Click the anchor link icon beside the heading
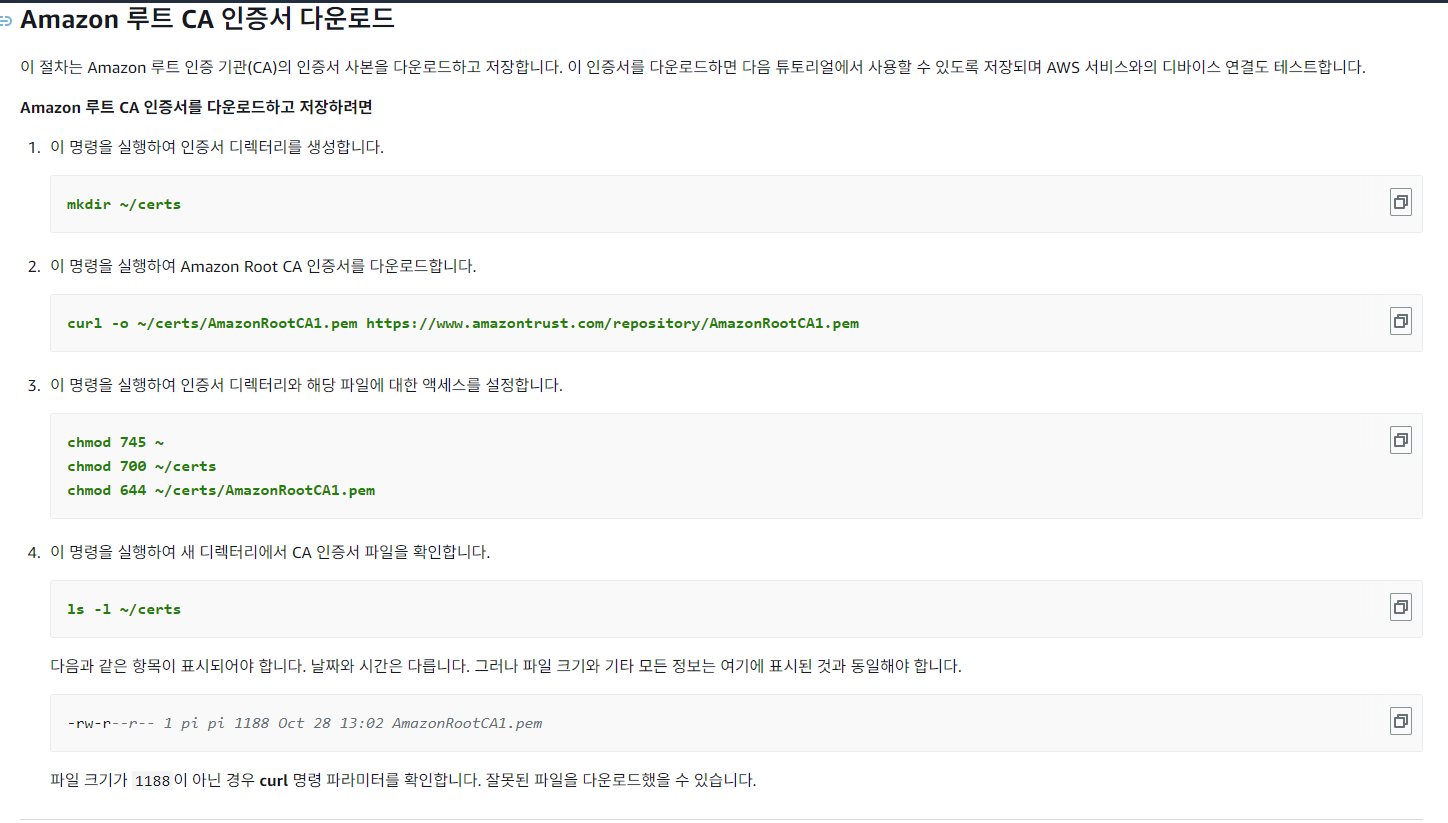The image size is (1448, 823). pyautogui.click(x=6, y=19)
